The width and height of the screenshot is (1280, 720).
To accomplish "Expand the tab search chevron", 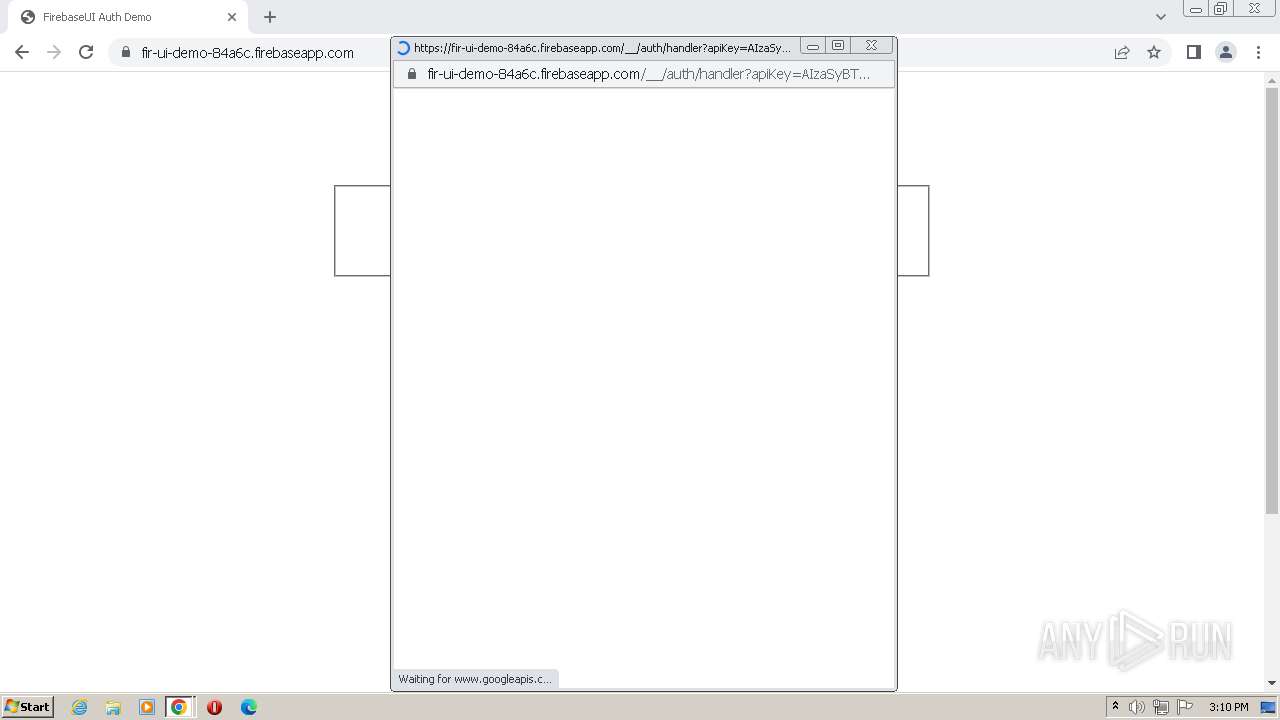I will [x=1161, y=17].
